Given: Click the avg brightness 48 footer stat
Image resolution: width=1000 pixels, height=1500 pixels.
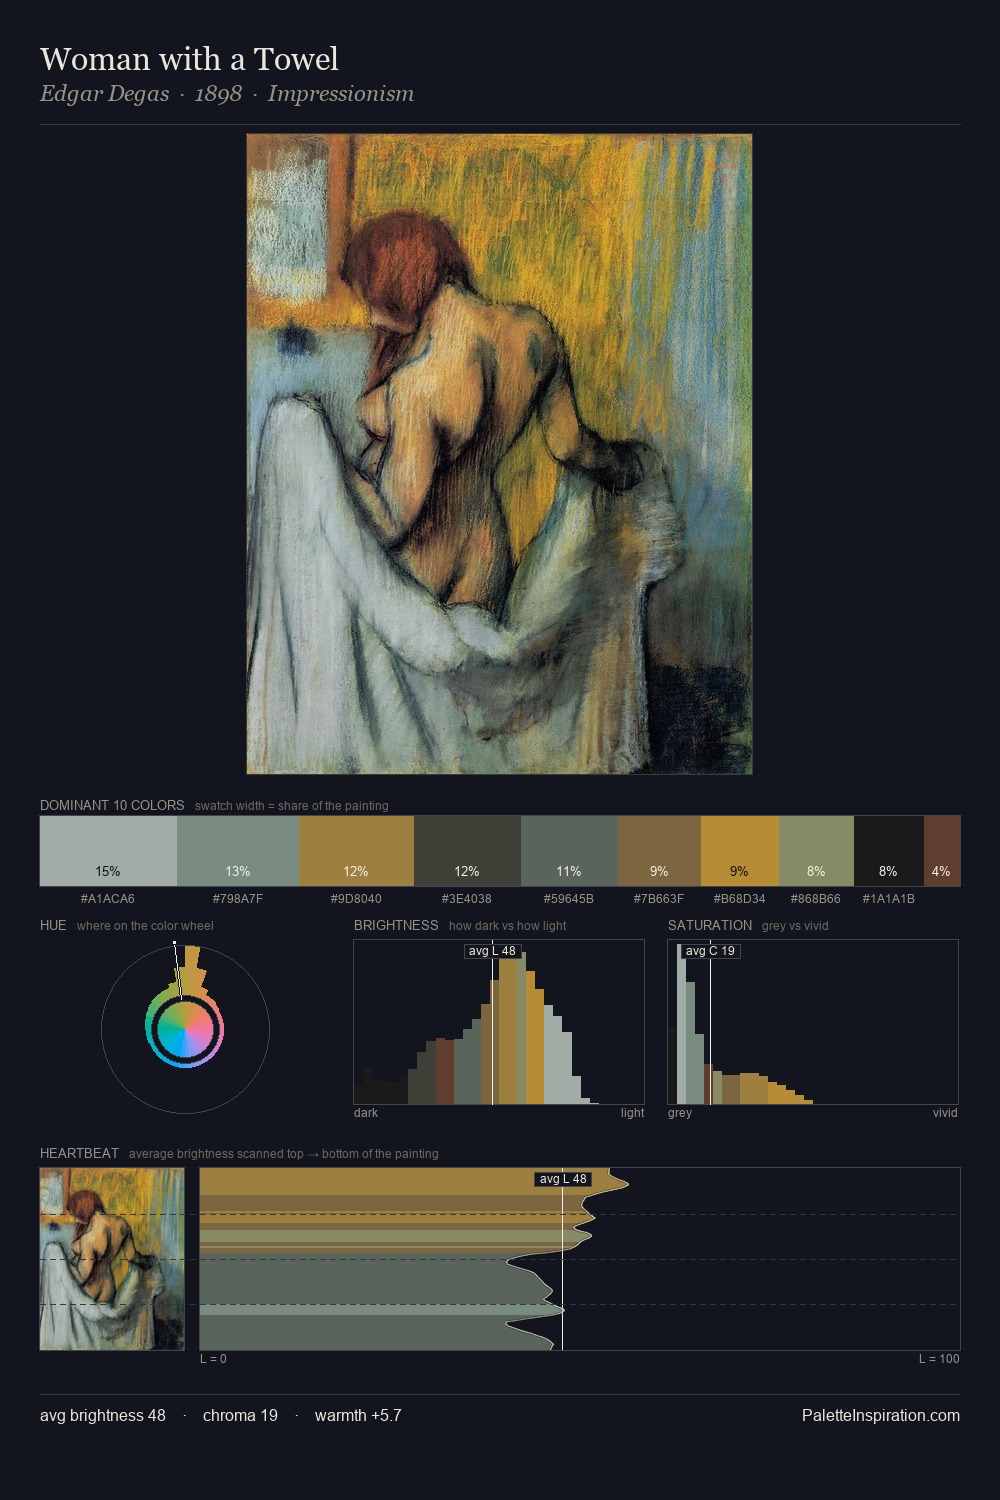Looking at the screenshot, I should pos(103,1415).
